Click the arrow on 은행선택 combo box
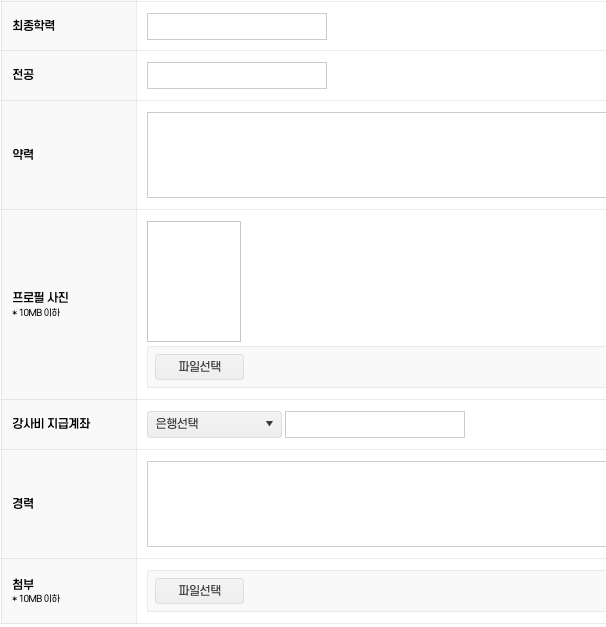Viewport: 606px width, 627px height. 269,424
